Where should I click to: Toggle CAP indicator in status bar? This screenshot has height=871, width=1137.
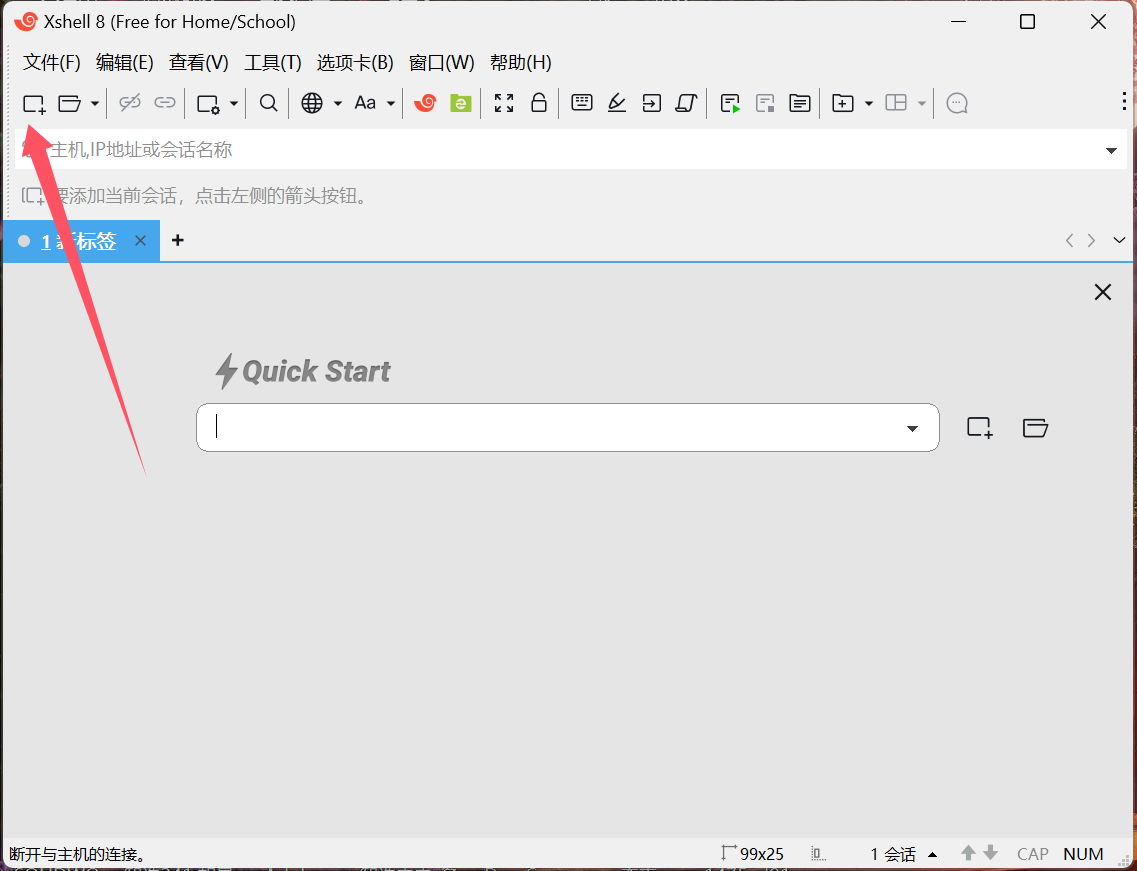(x=1032, y=854)
